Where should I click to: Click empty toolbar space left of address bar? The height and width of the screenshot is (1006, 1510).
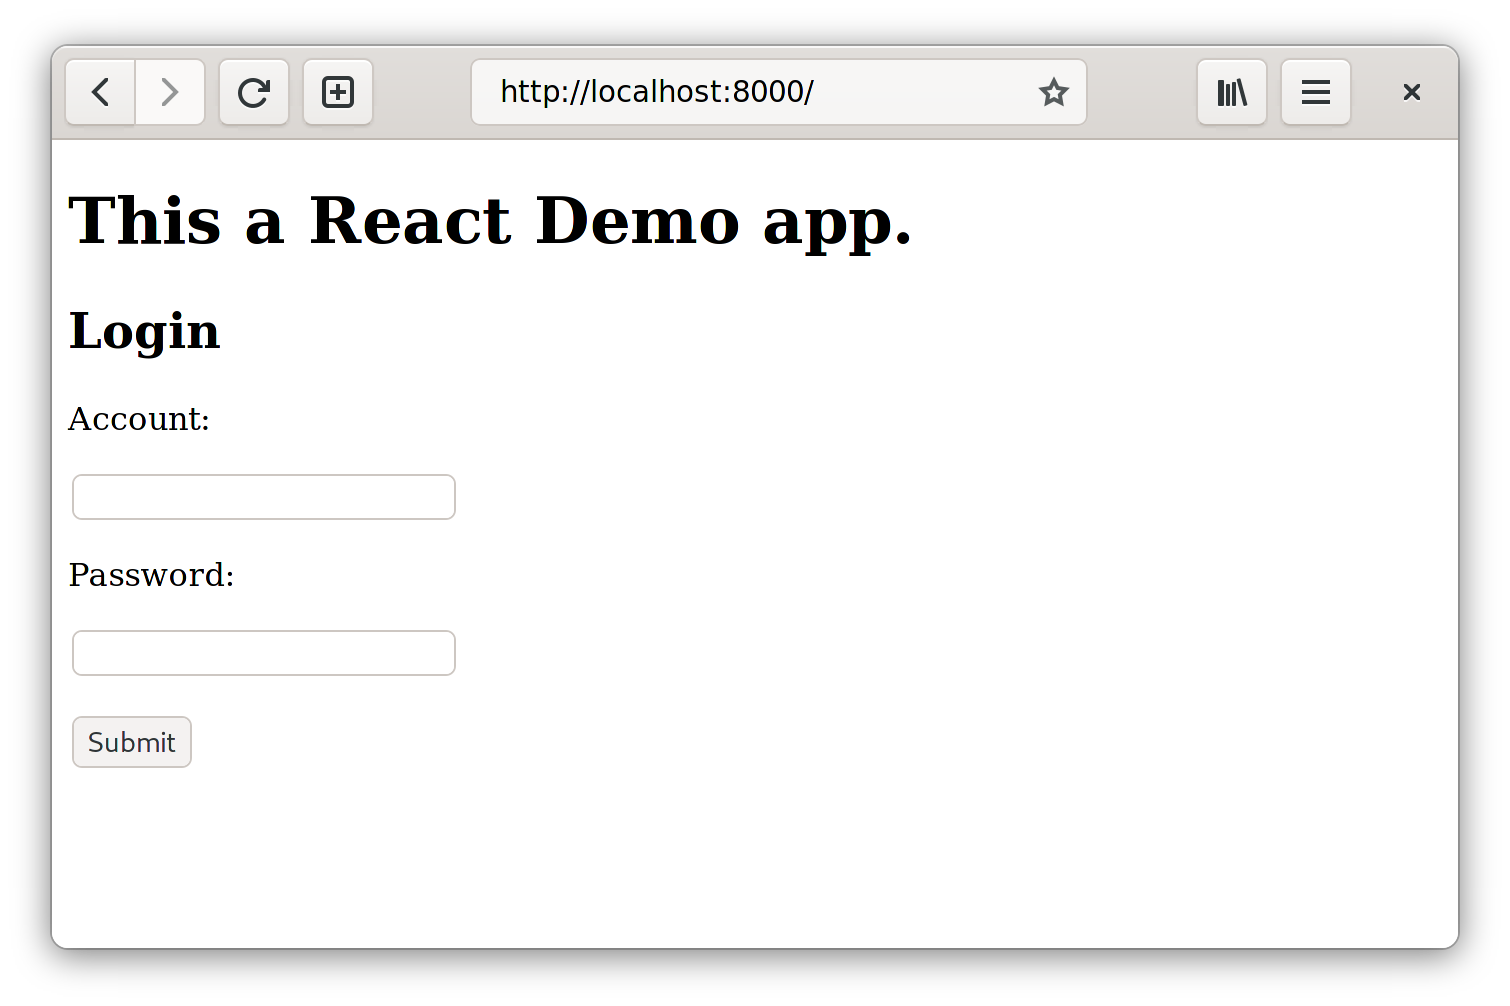point(422,92)
